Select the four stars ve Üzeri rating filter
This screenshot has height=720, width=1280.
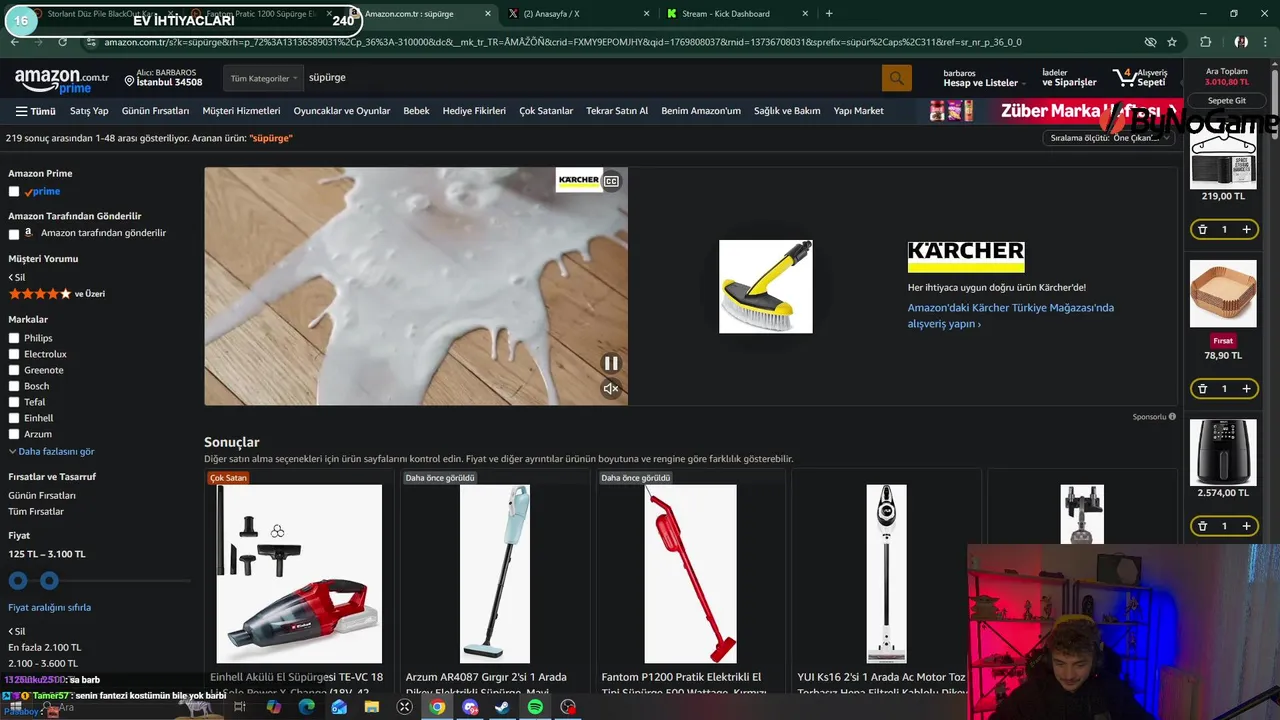point(57,294)
